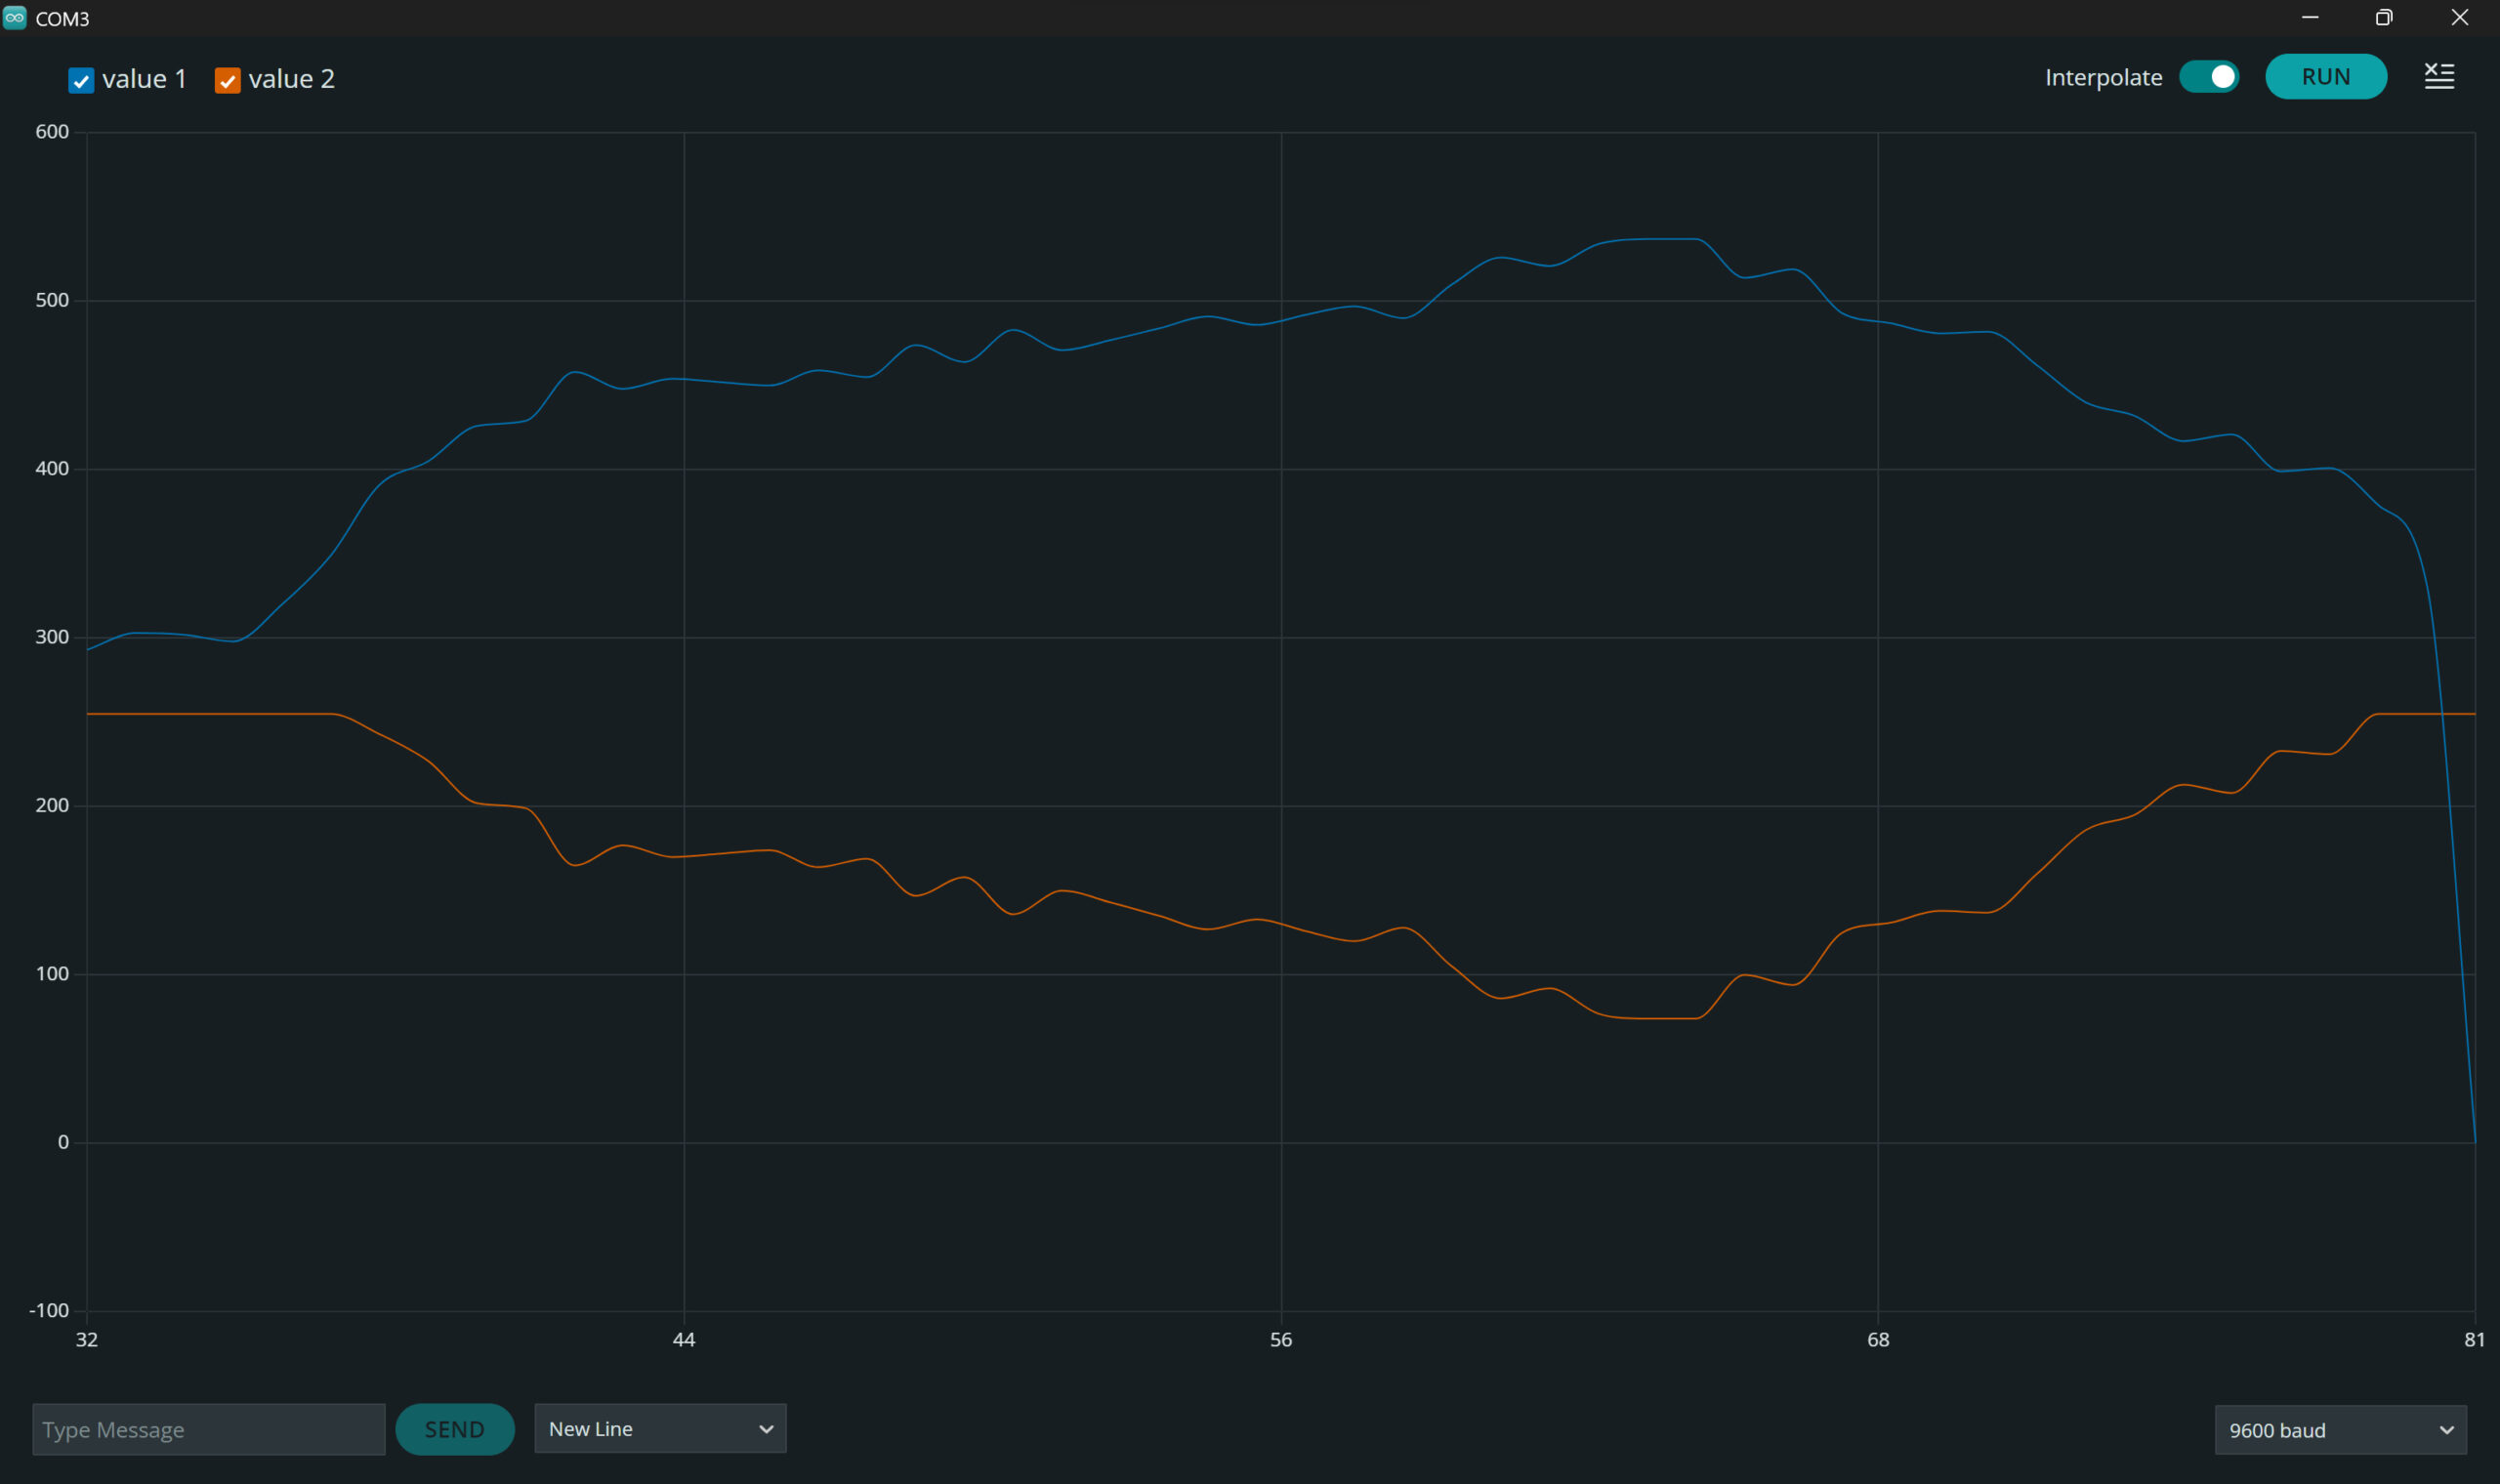Click the 600 label on y-axis

point(52,132)
